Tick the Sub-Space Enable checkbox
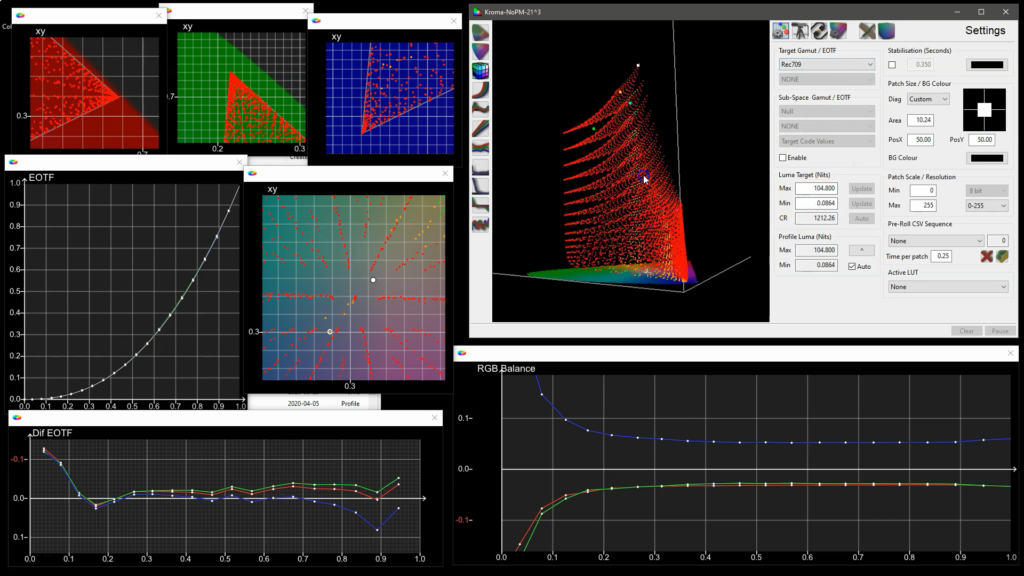 coord(782,157)
